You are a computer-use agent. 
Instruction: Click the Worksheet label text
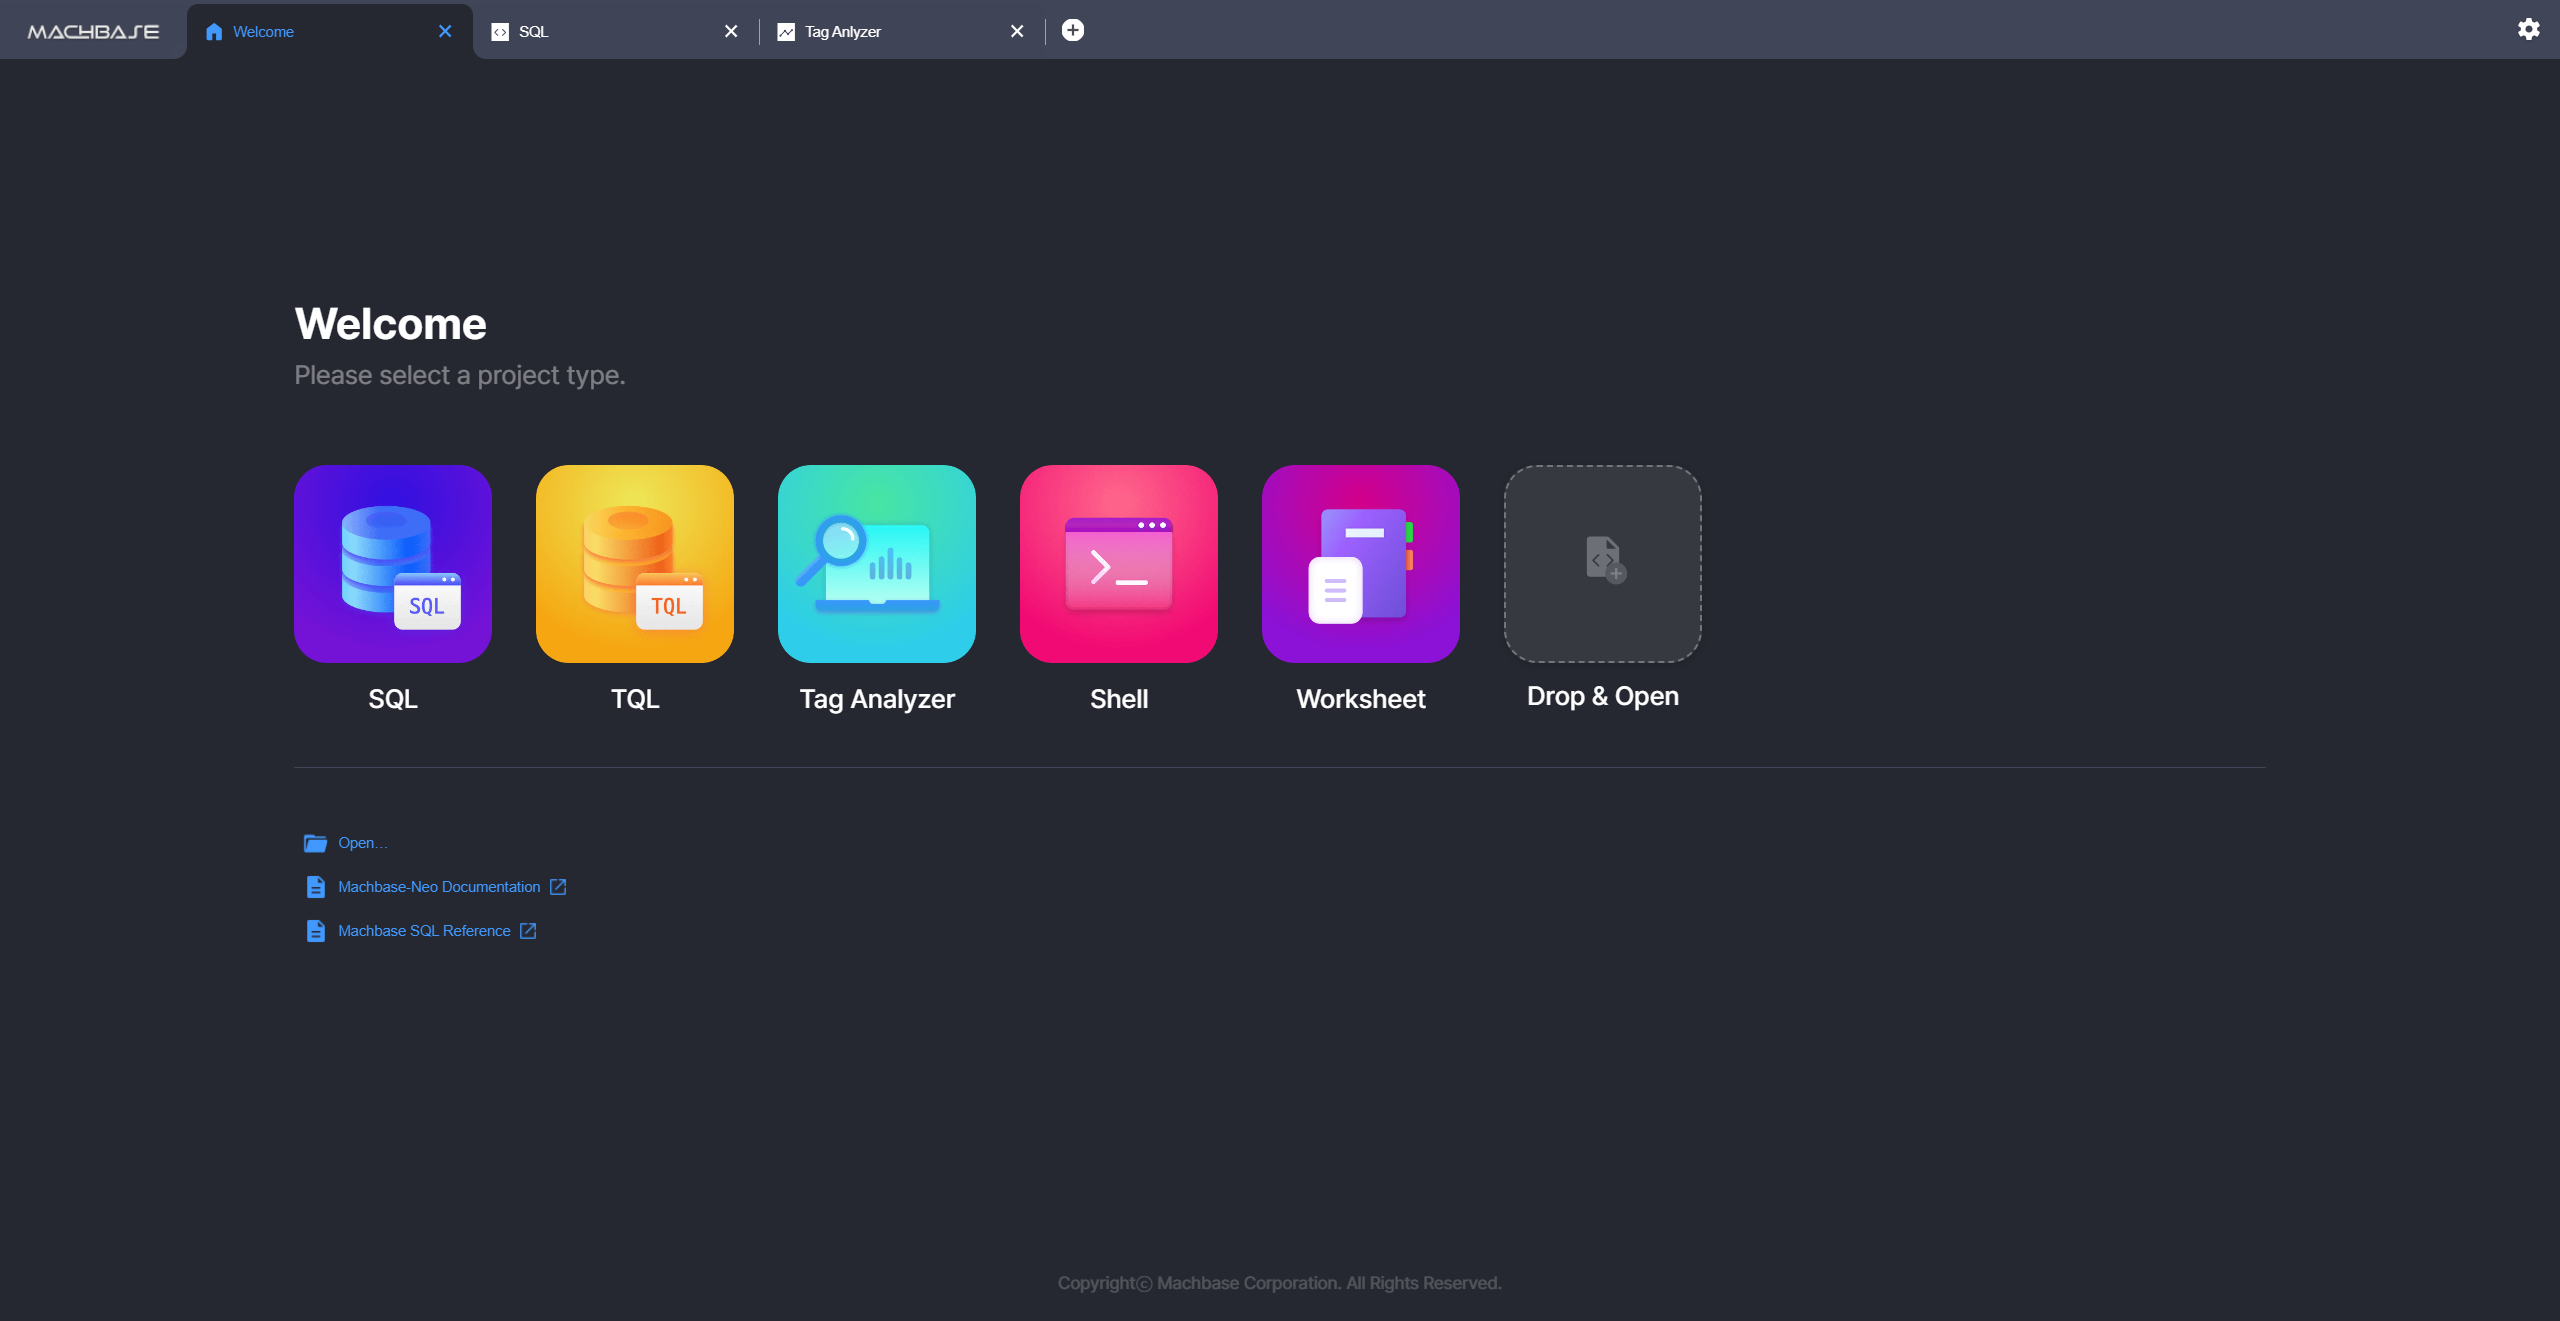click(x=1361, y=699)
